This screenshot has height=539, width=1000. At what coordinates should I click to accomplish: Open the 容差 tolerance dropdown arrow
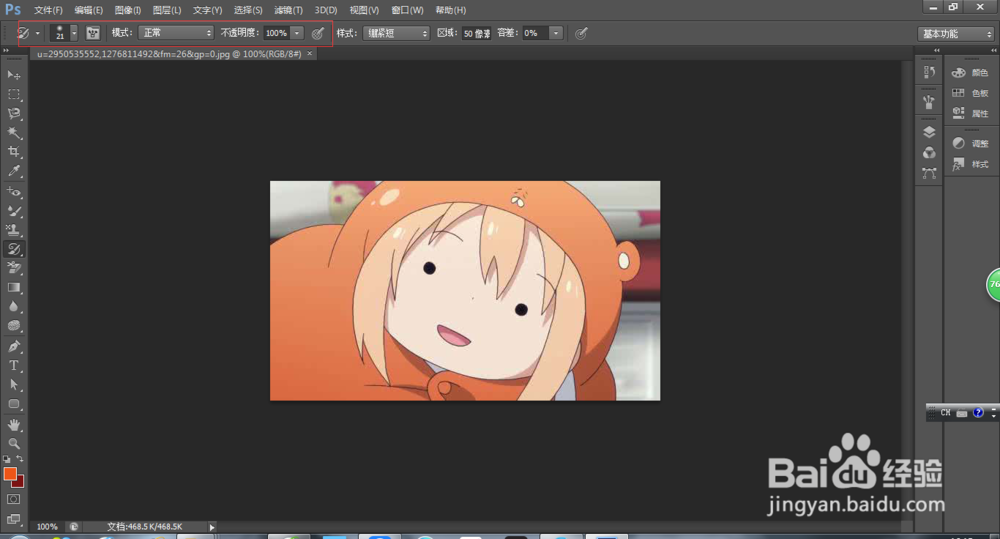[x=555, y=33]
